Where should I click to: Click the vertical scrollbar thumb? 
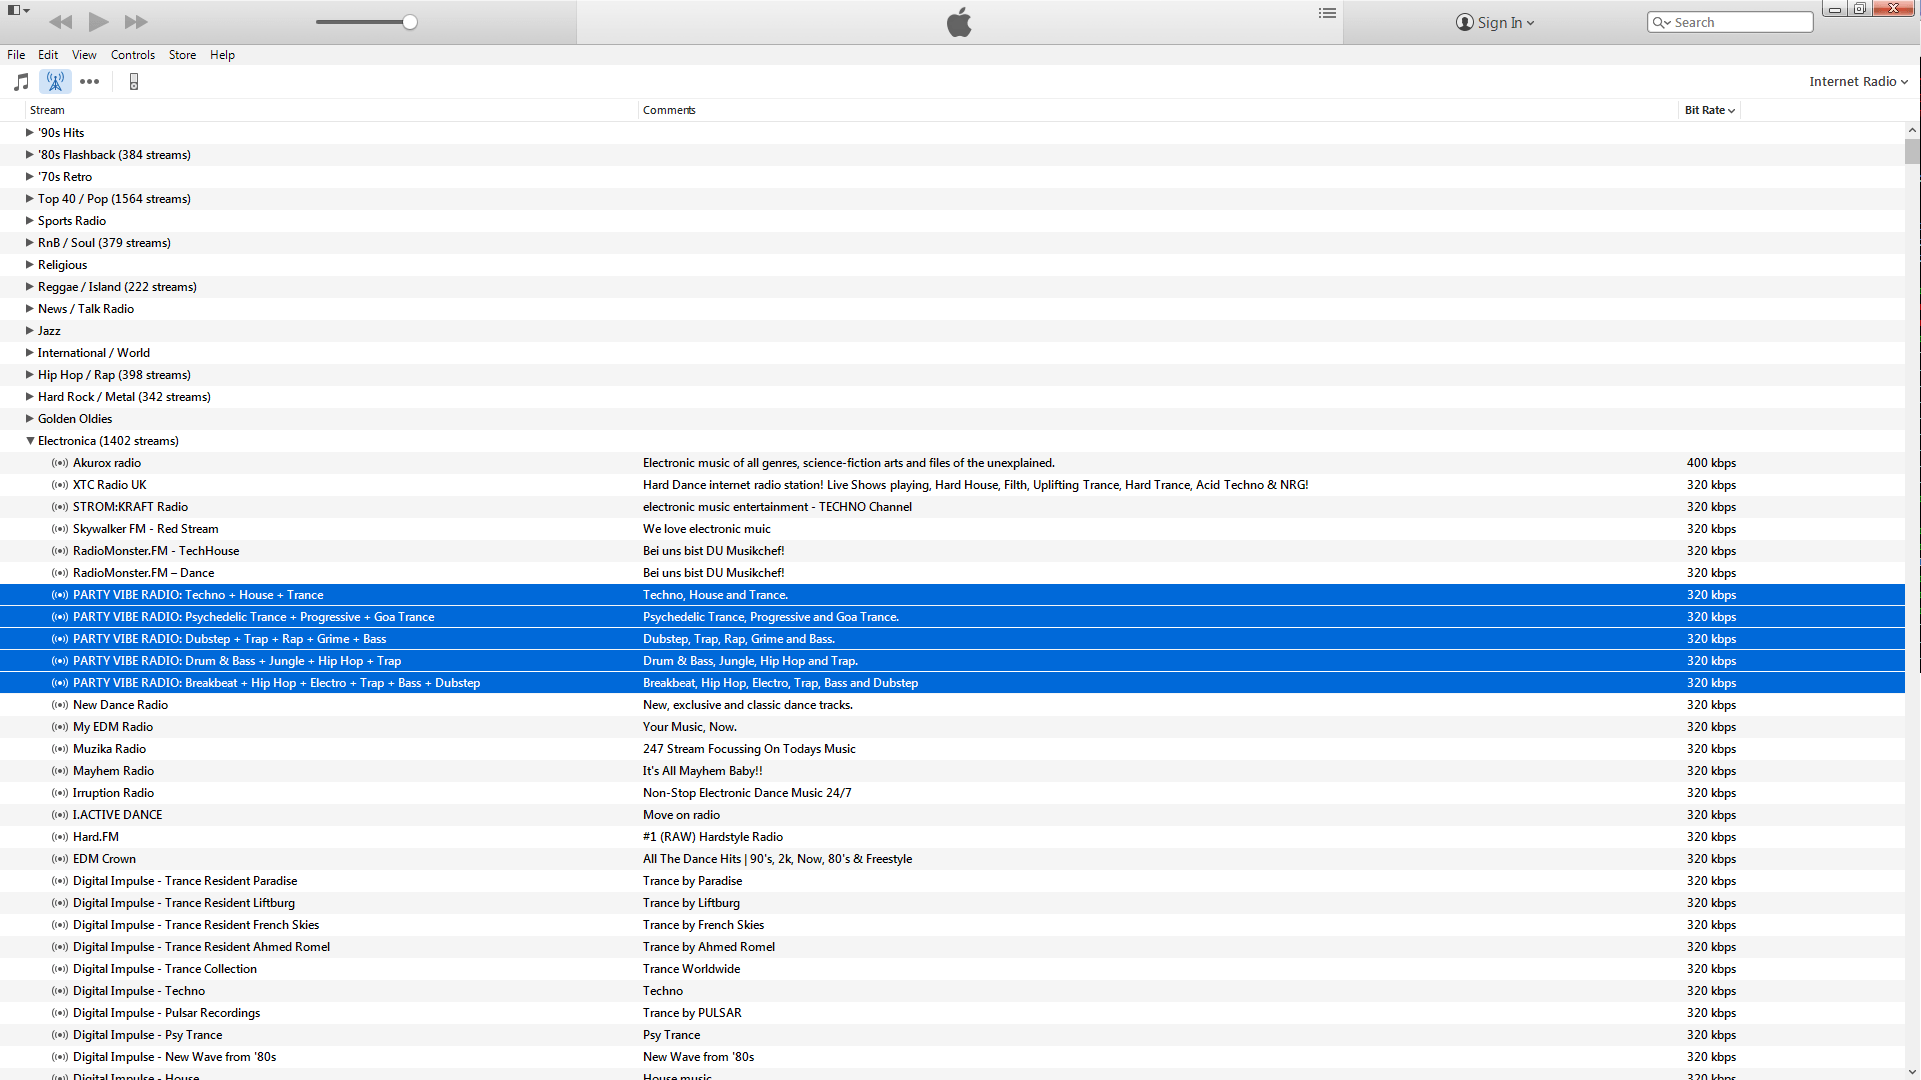click(x=1912, y=152)
